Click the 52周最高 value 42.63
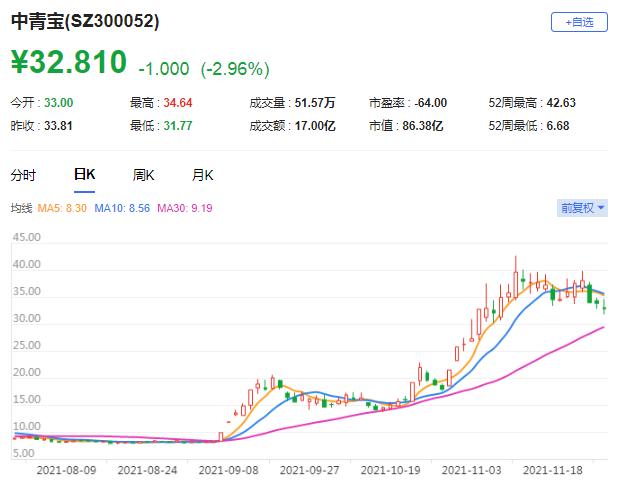630x483 pixels. pos(561,103)
